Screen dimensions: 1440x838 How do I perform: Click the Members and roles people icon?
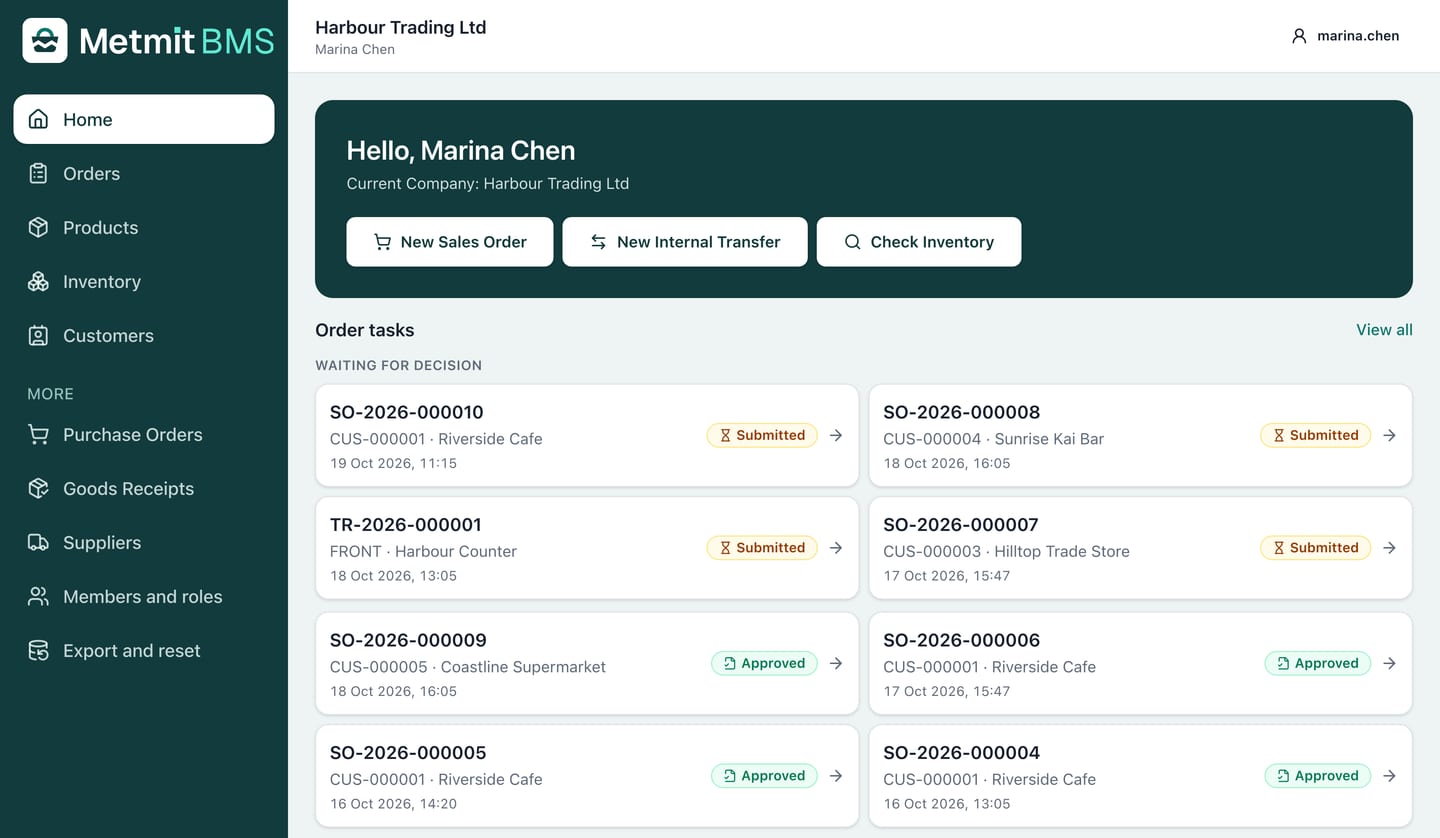pos(38,596)
